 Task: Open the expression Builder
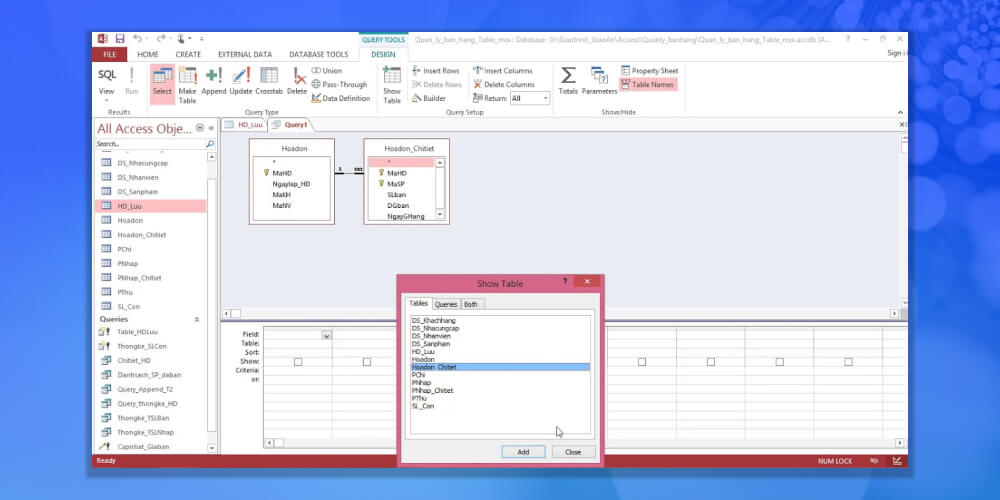429,98
